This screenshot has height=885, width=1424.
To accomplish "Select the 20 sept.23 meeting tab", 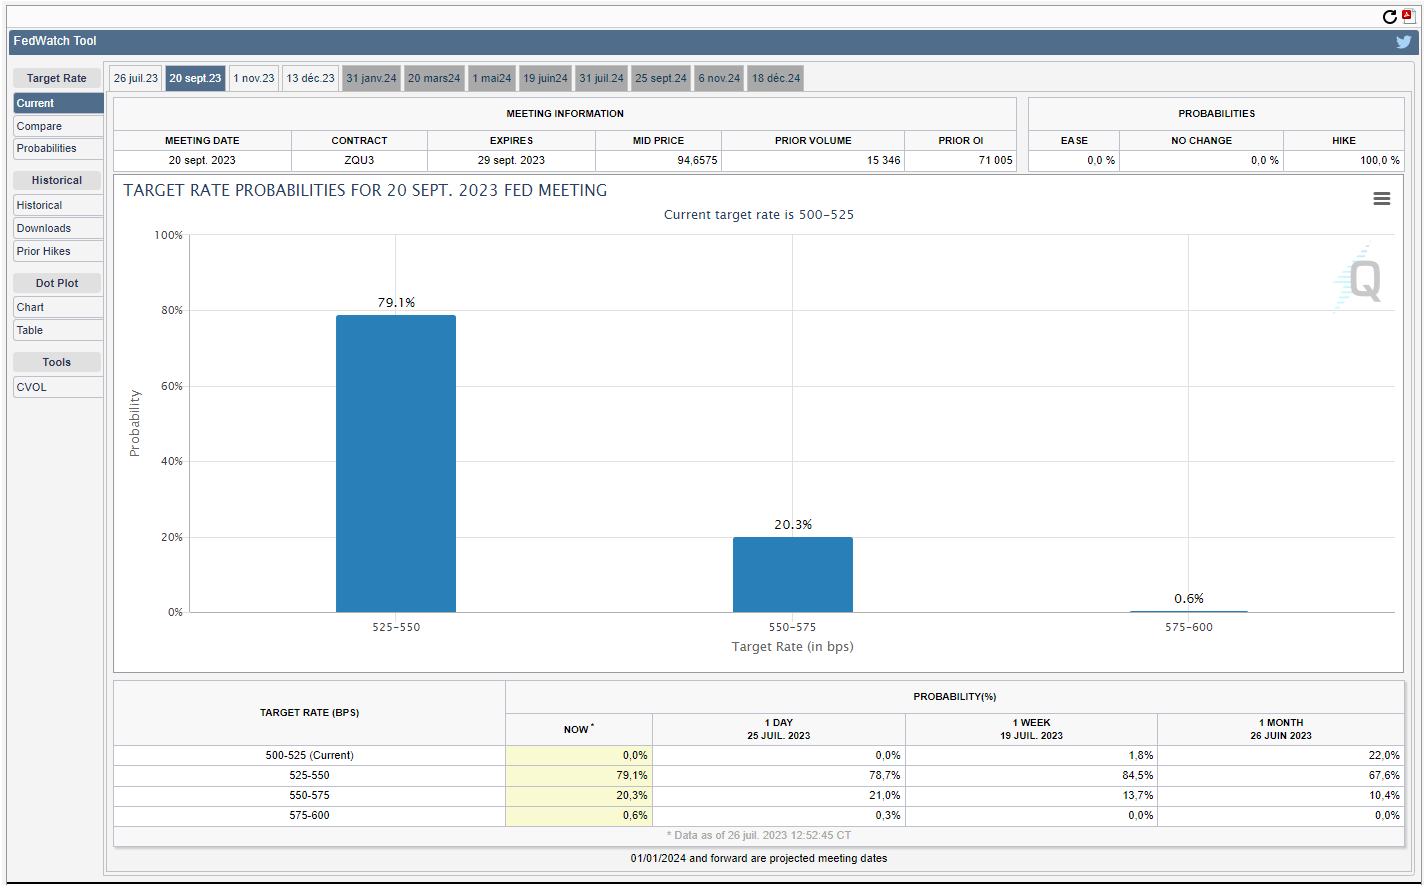I will (x=195, y=78).
